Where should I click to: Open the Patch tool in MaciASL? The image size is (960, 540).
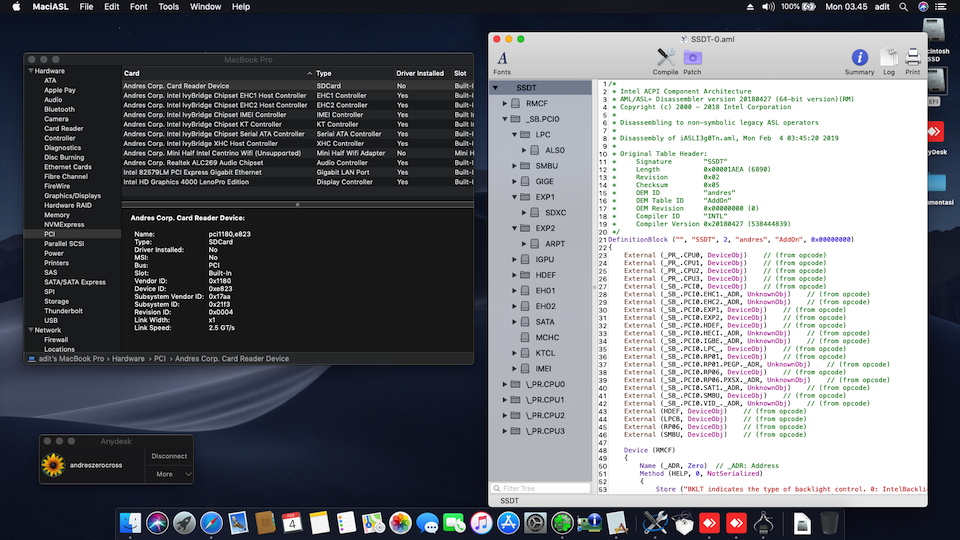[692, 62]
